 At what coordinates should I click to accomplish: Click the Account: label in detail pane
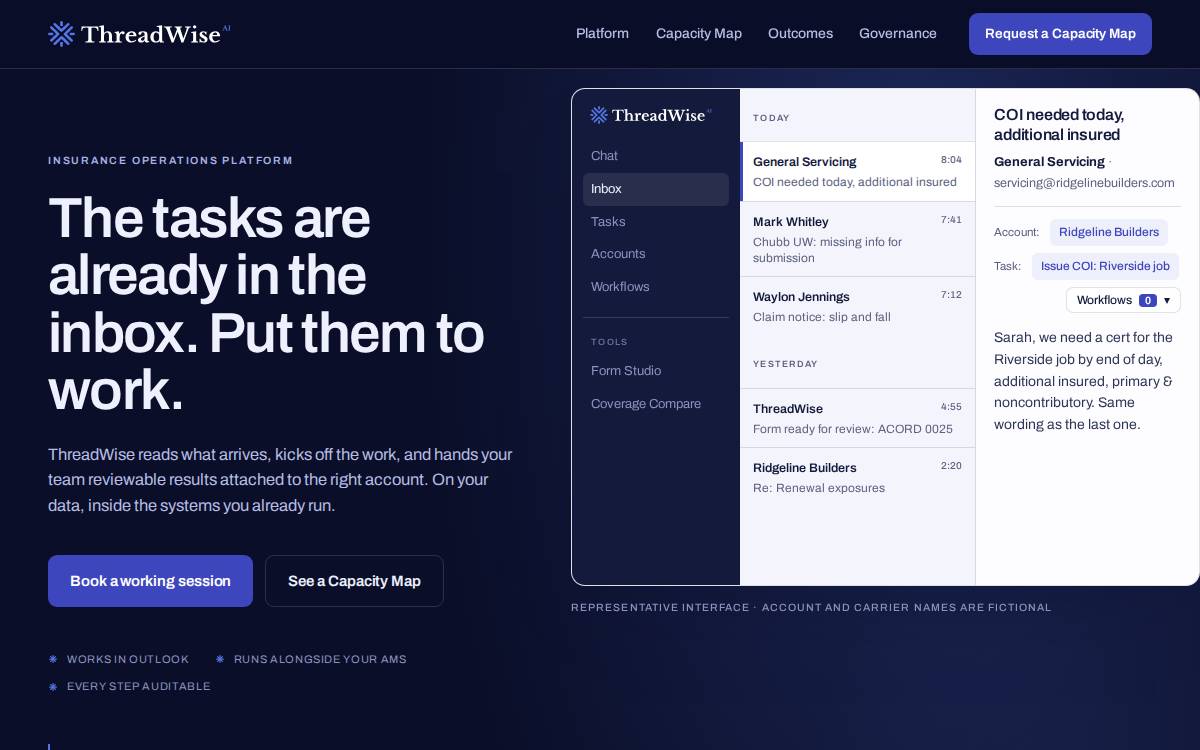coord(1016,232)
